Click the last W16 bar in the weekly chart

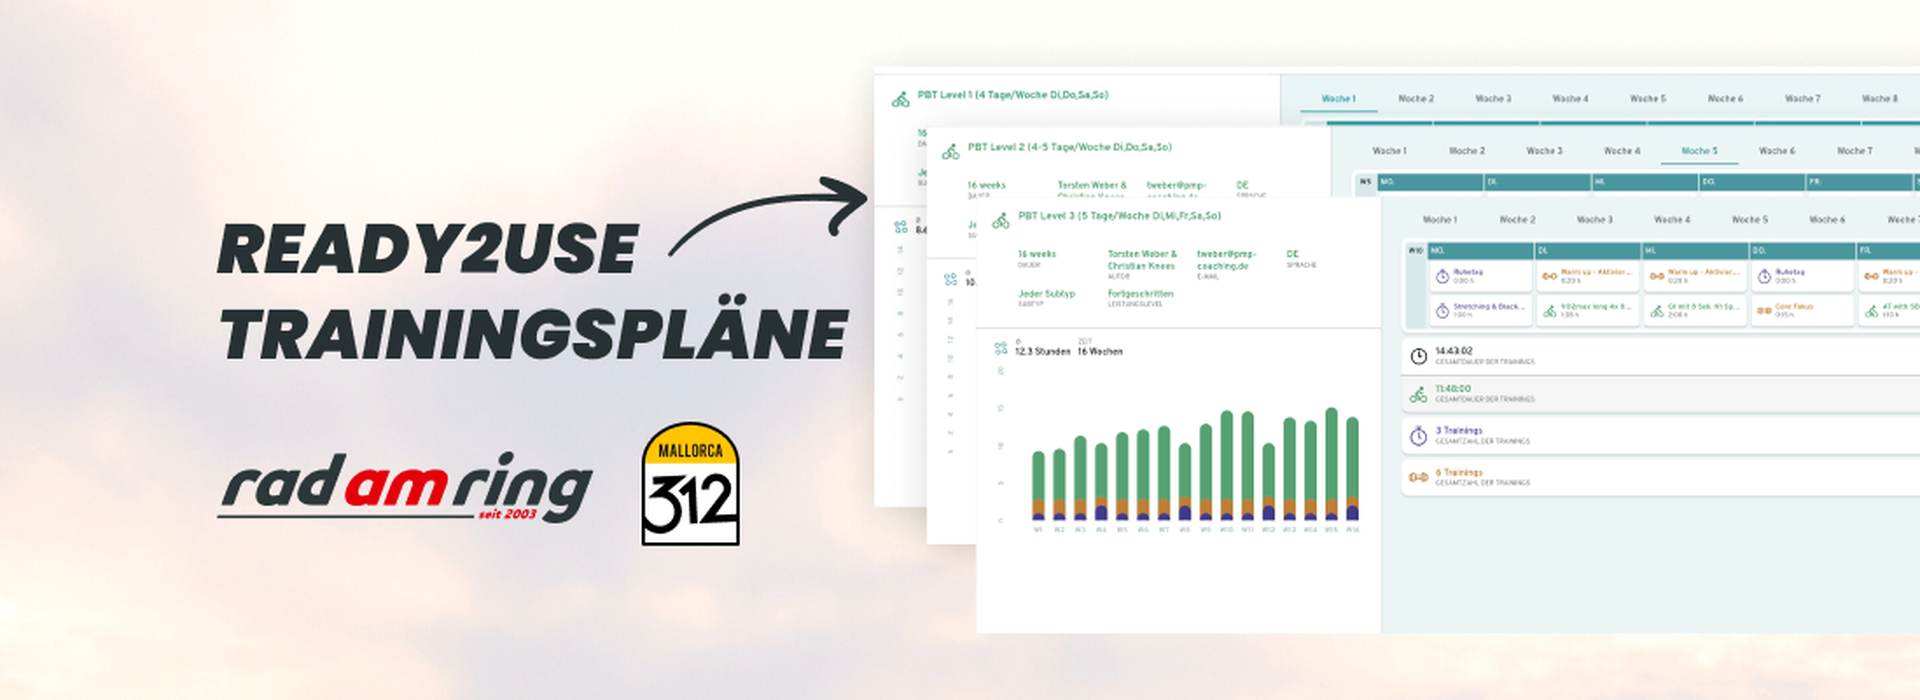(1352, 469)
